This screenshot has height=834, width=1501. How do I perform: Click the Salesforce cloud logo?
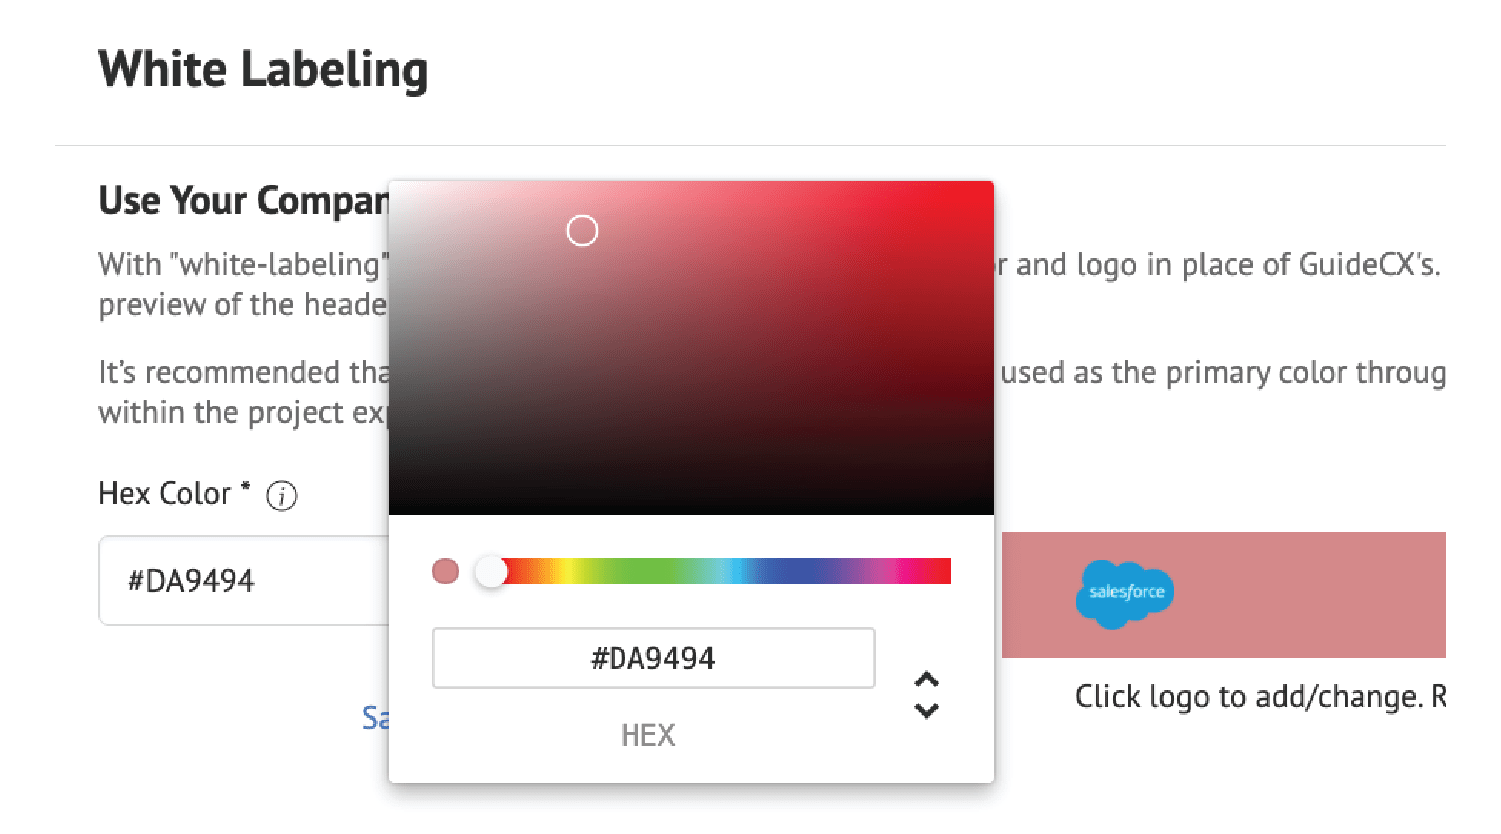[1125, 594]
